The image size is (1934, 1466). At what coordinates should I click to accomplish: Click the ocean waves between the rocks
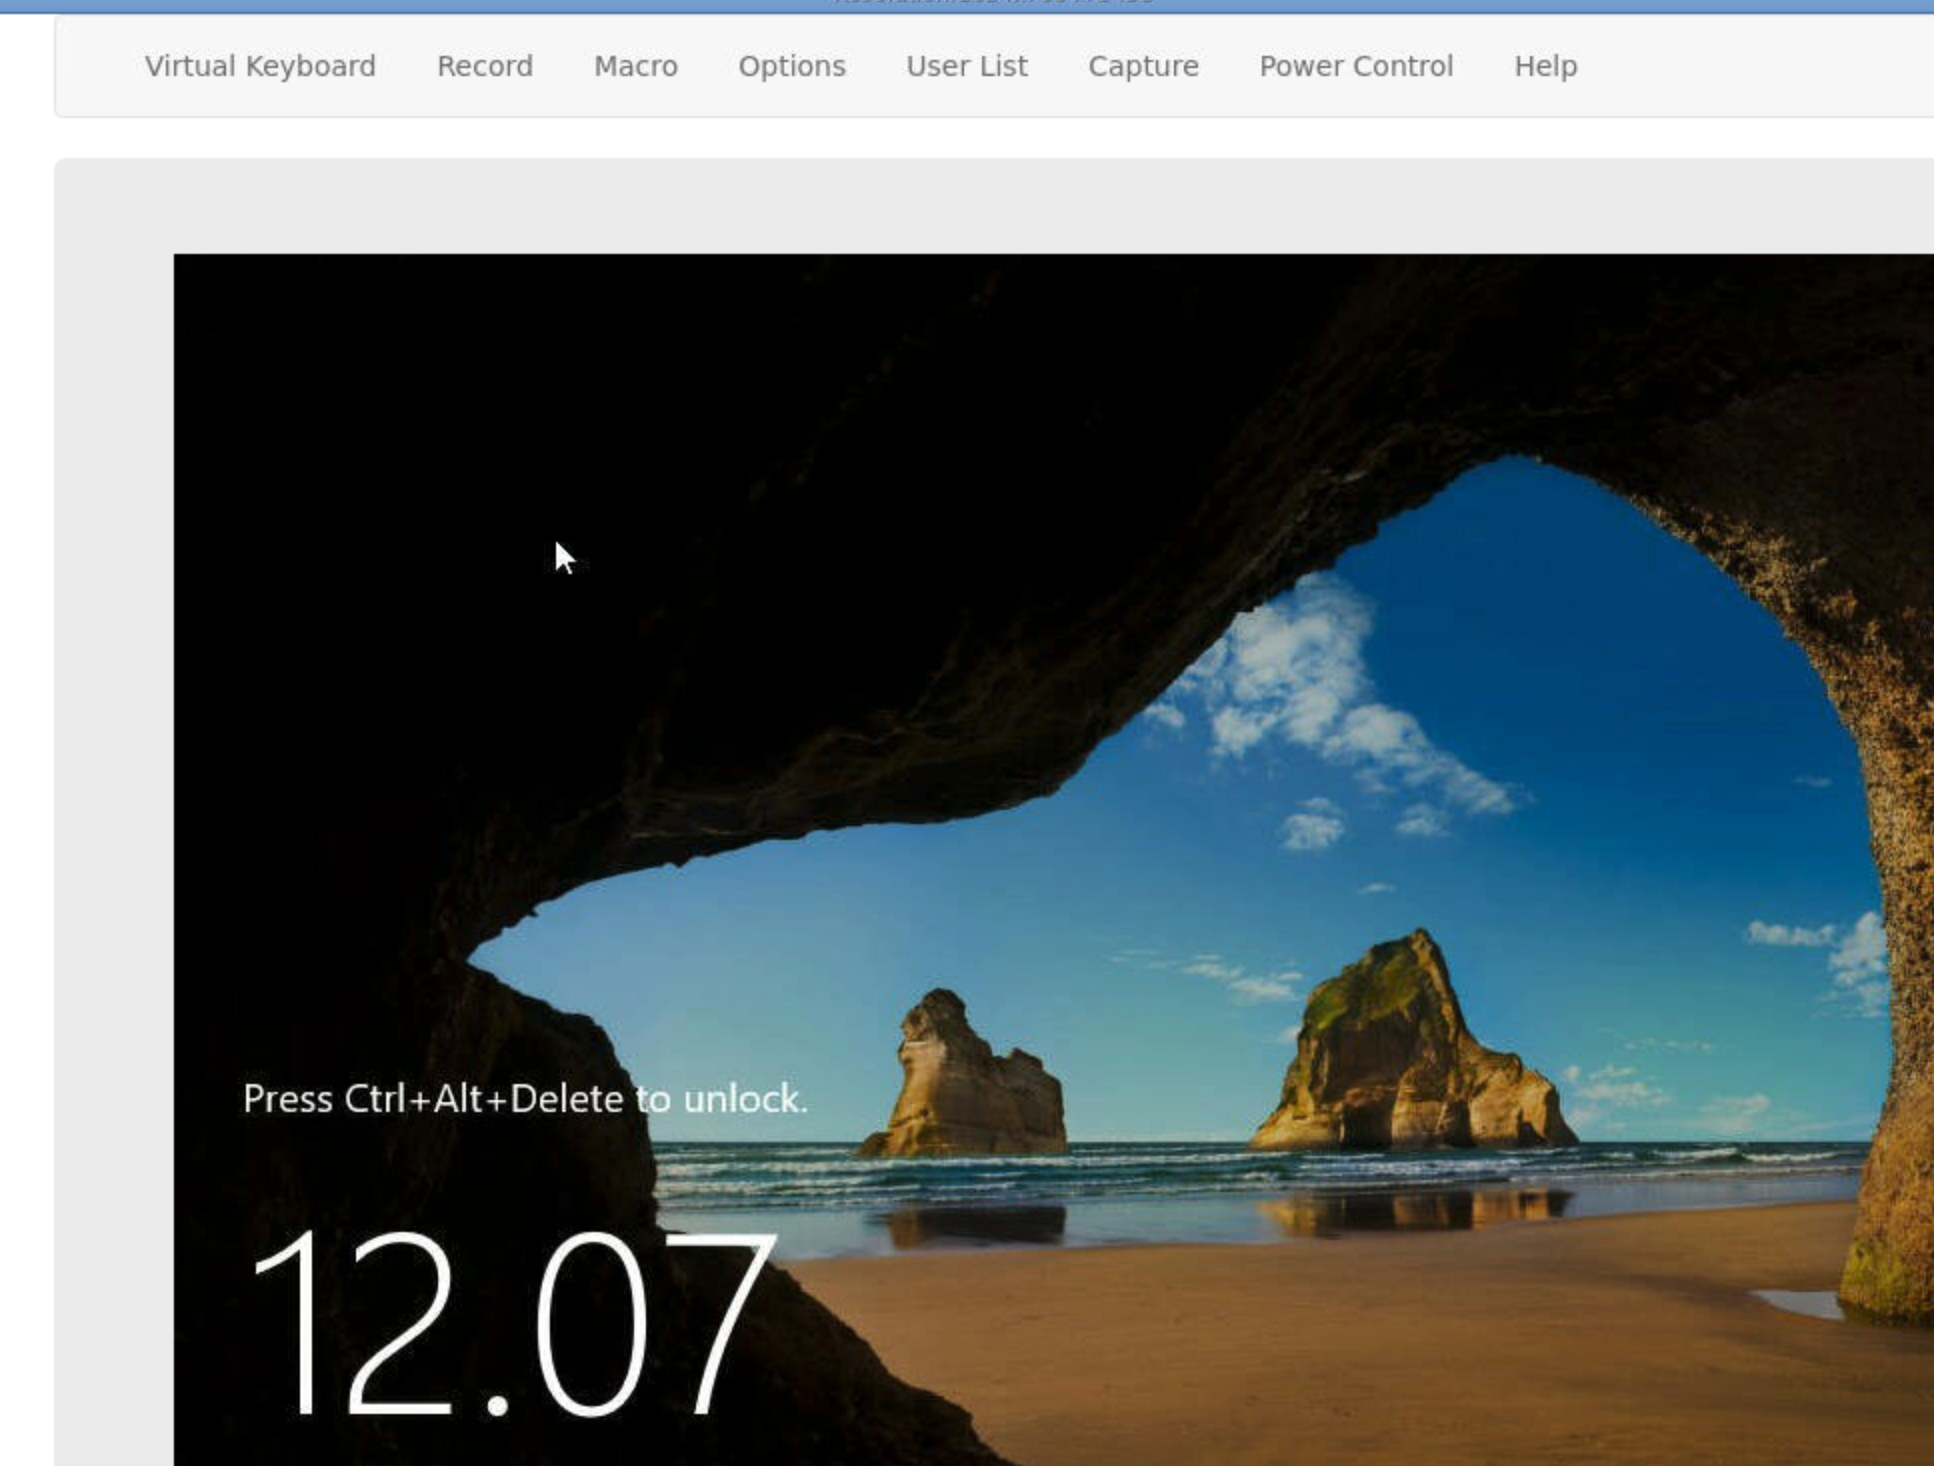pos(1160,1165)
